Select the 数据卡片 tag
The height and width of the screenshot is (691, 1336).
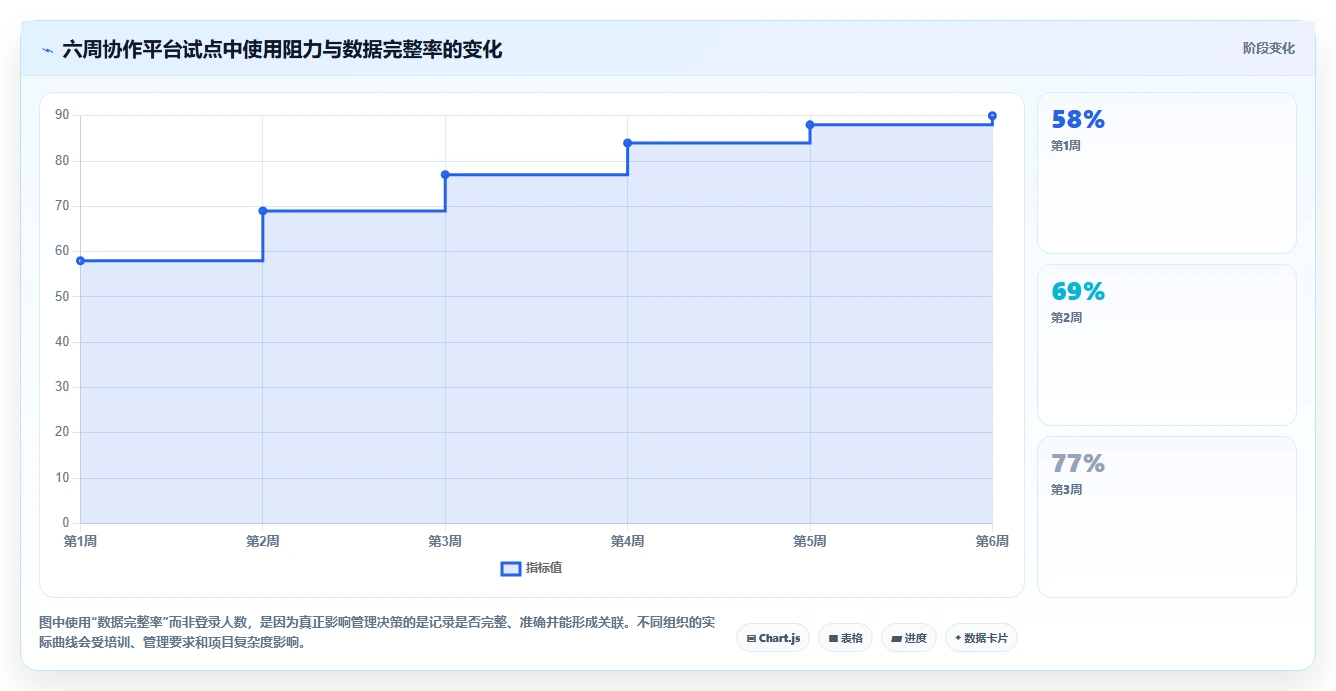(981, 638)
